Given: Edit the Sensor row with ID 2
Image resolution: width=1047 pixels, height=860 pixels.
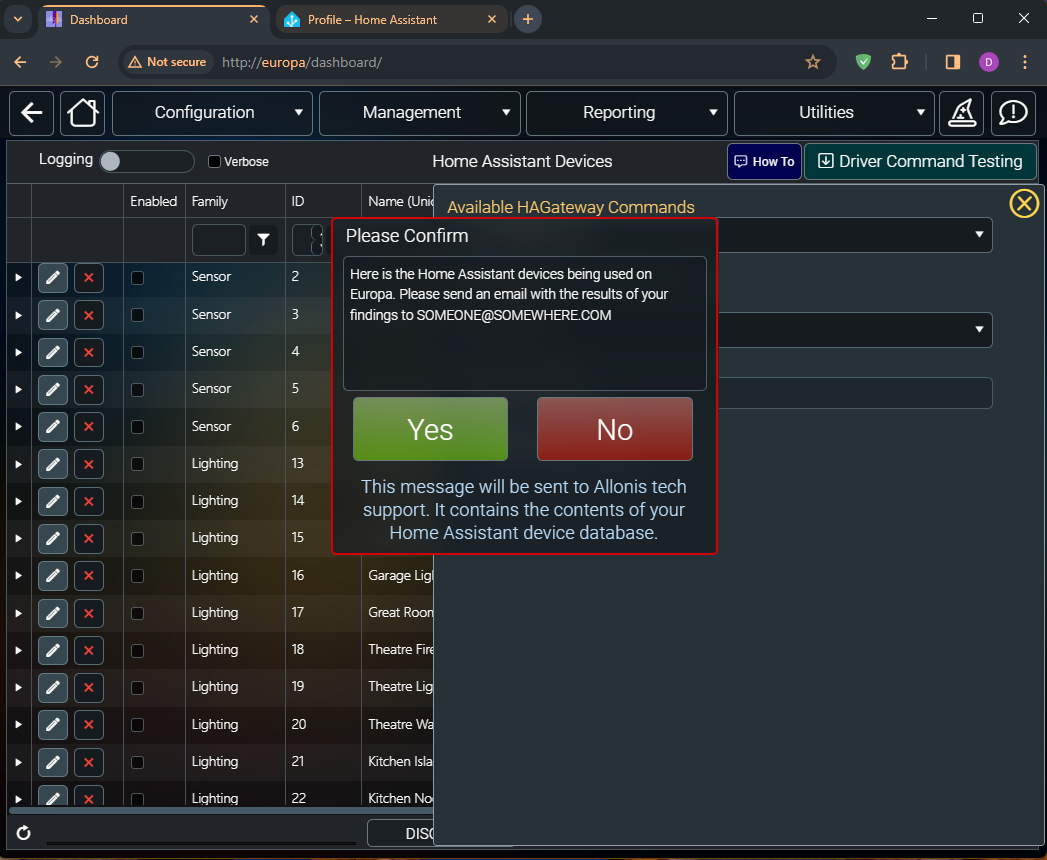Looking at the screenshot, I should pos(53,278).
